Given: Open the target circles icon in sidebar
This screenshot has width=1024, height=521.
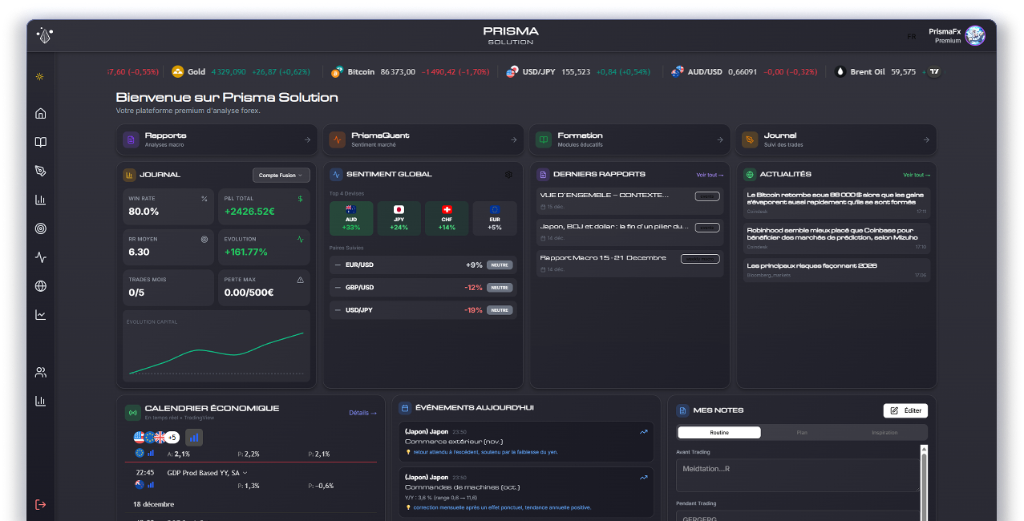Looking at the screenshot, I should coord(40,229).
